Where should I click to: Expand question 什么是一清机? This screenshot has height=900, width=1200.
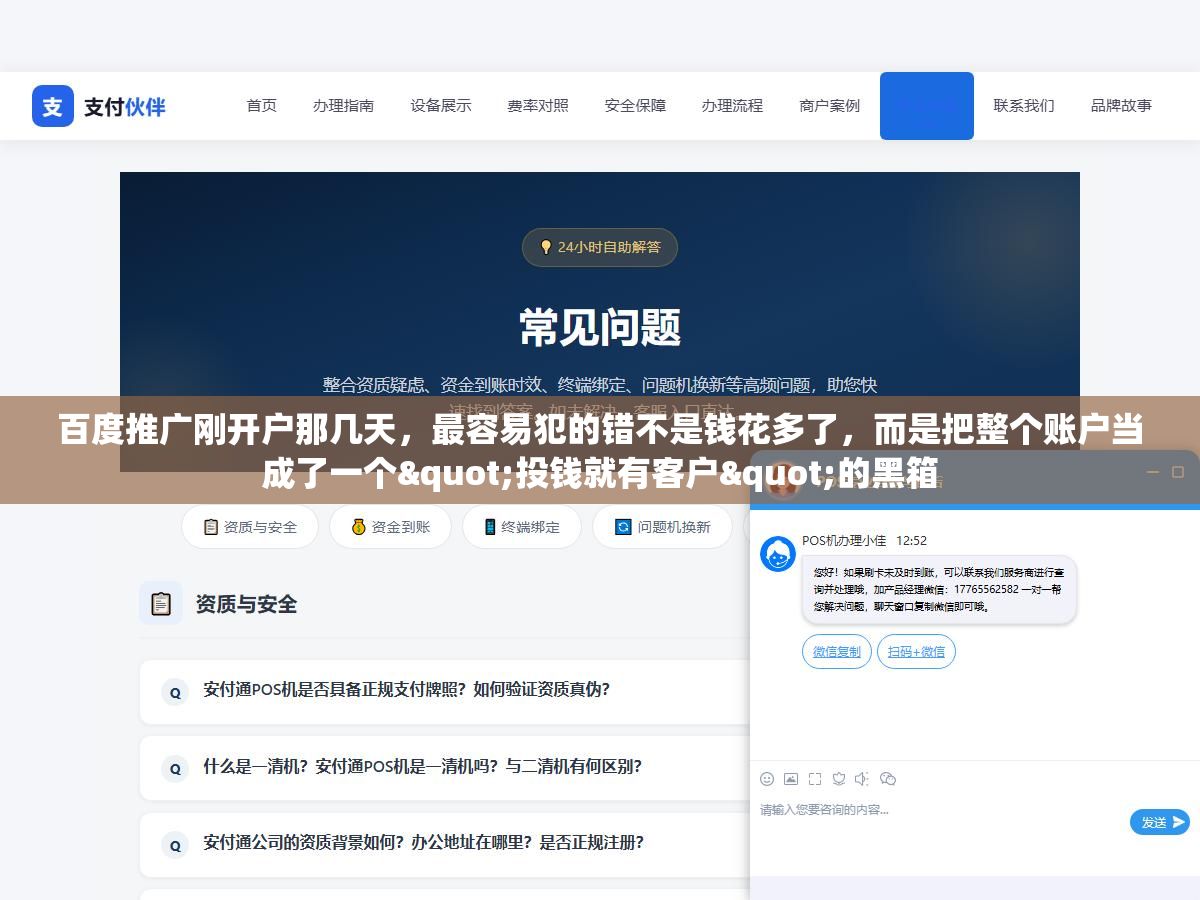(x=445, y=767)
